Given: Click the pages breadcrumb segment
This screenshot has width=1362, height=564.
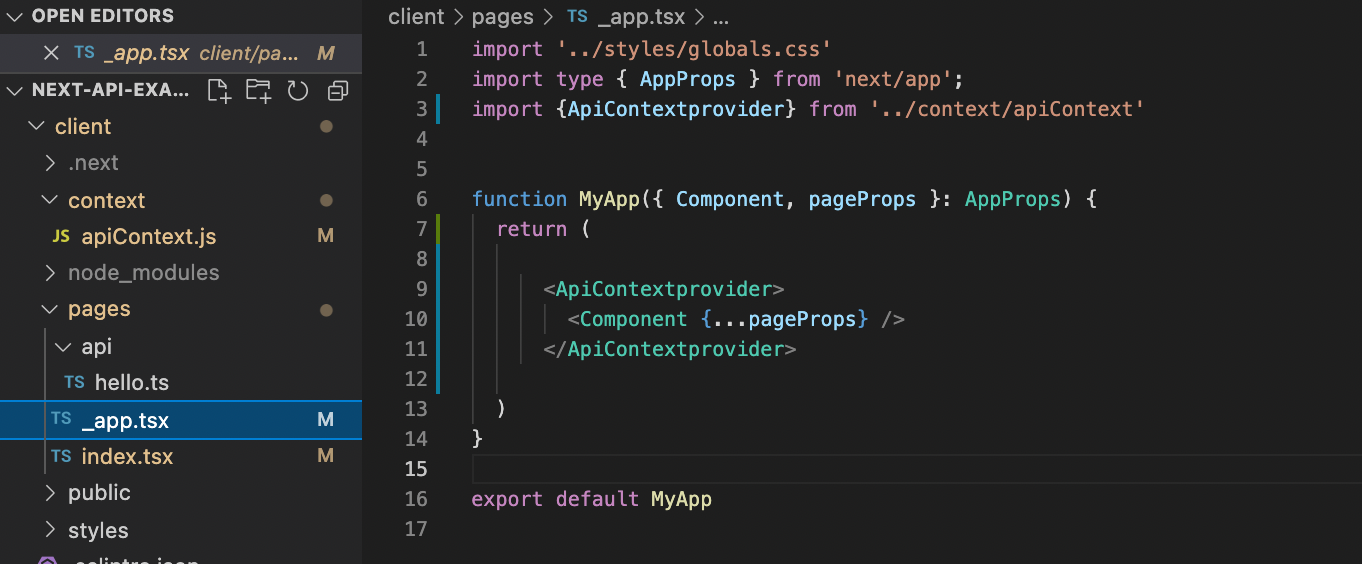Looking at the screenshot, I should click(x=505, y=17).
